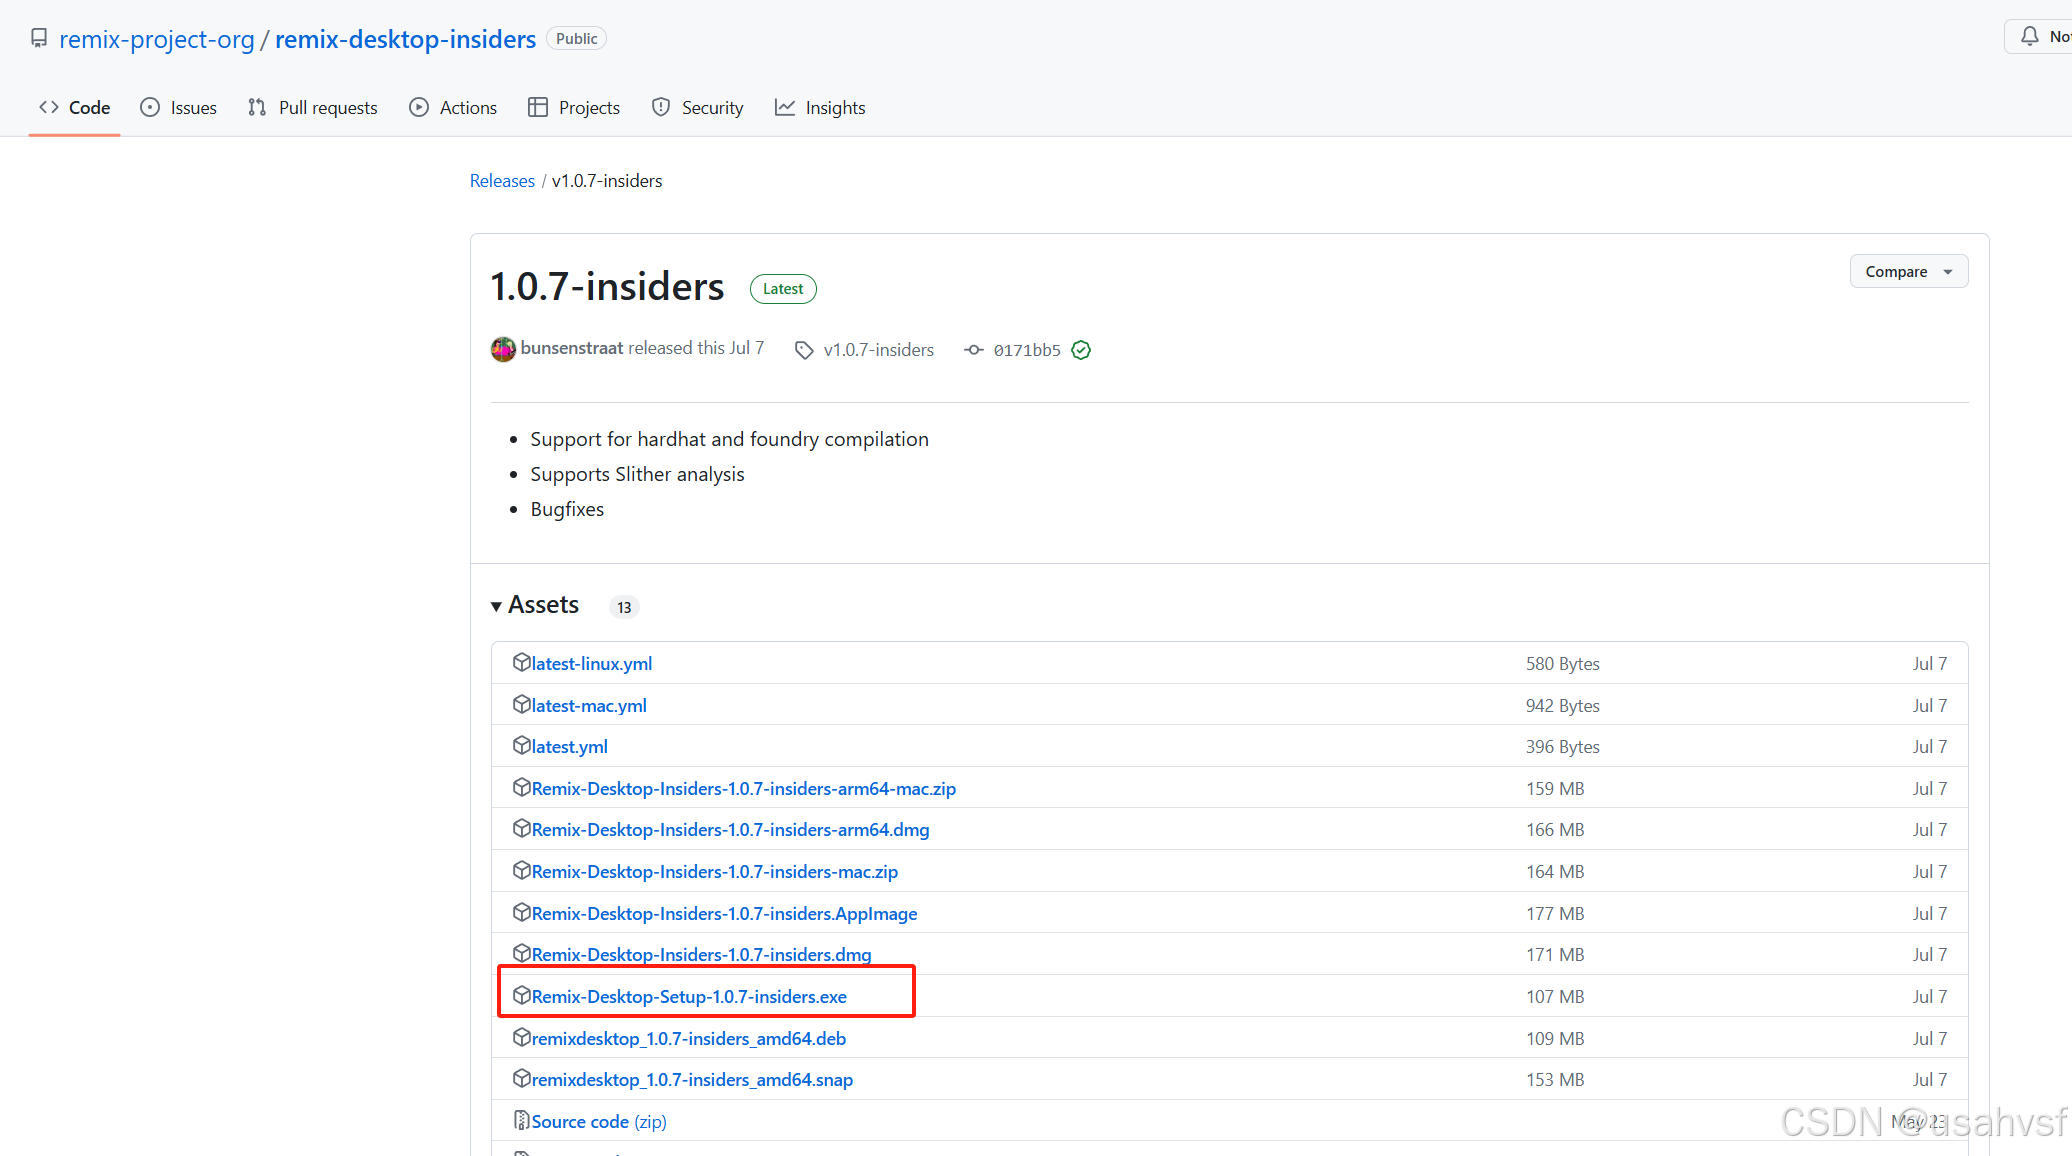The height and width of the screenshot is (1156, 2072).
Task: Click the notifications bell icon
Action: [x=2029, y=37]
